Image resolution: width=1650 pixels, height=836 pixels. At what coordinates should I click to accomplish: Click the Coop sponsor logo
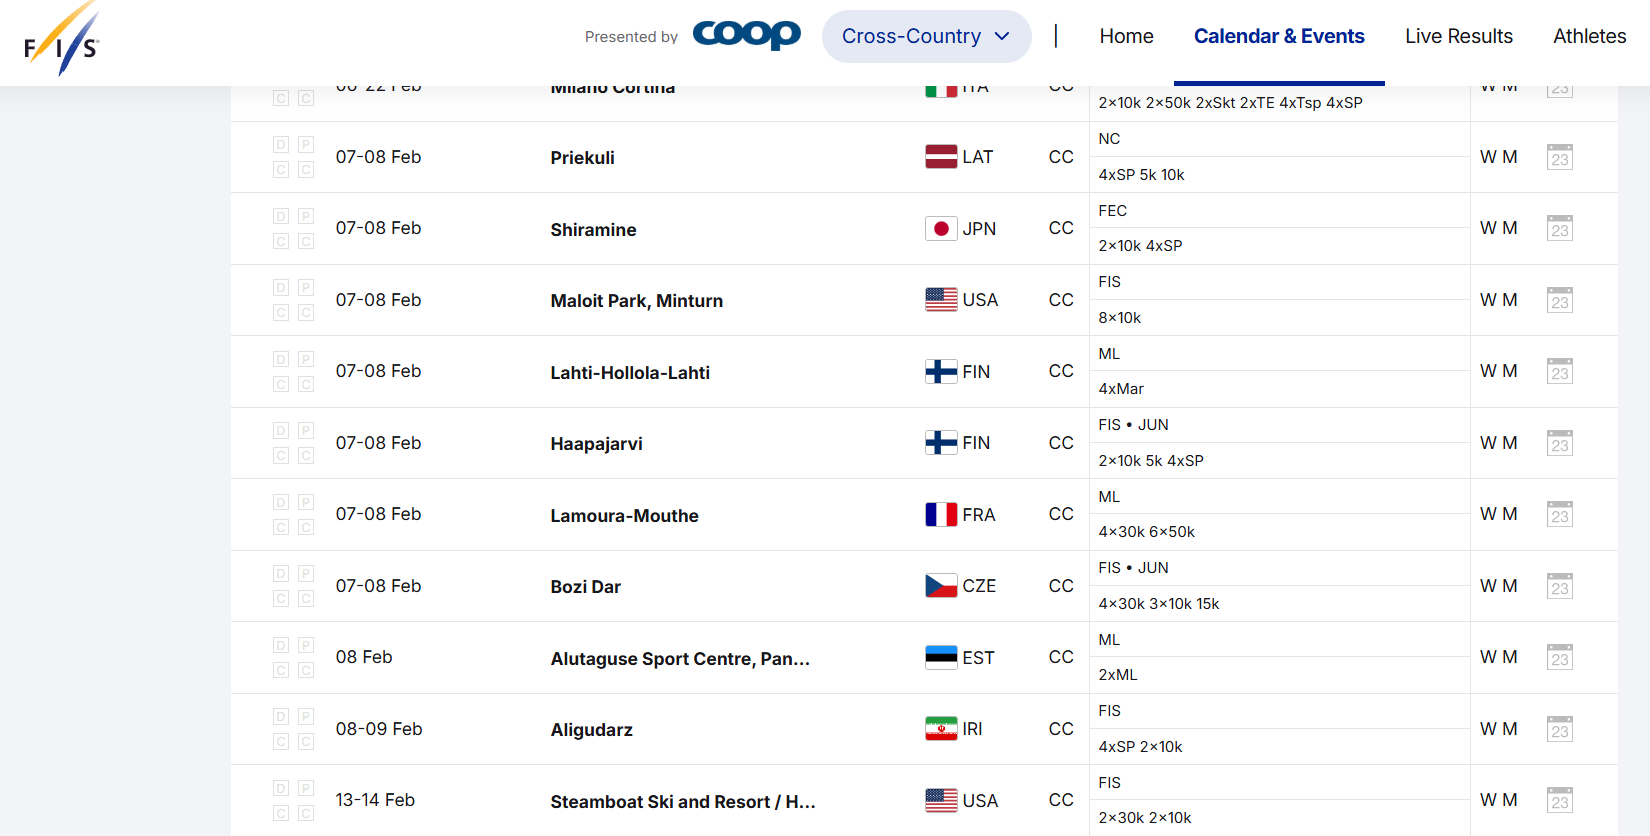(746, 35)
